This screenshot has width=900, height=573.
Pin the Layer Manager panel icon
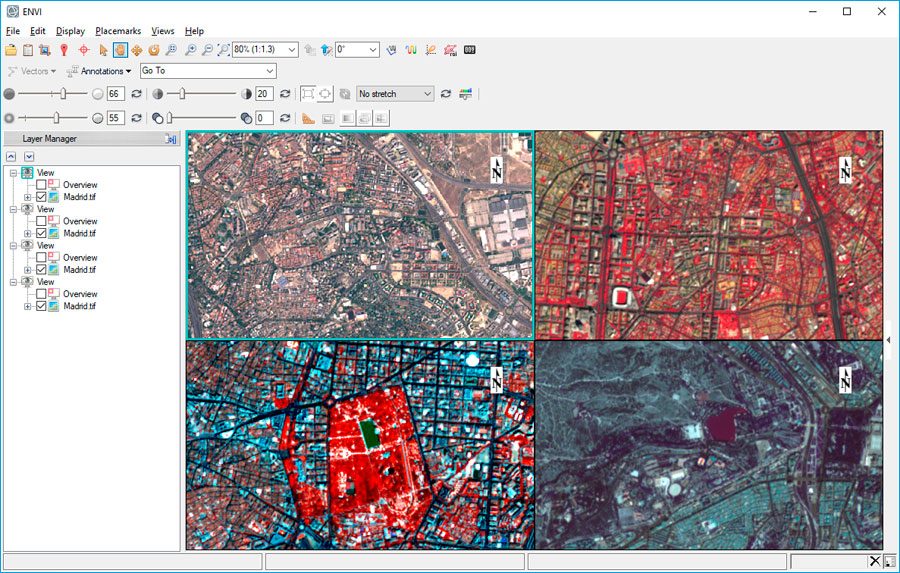click(171, 138)
